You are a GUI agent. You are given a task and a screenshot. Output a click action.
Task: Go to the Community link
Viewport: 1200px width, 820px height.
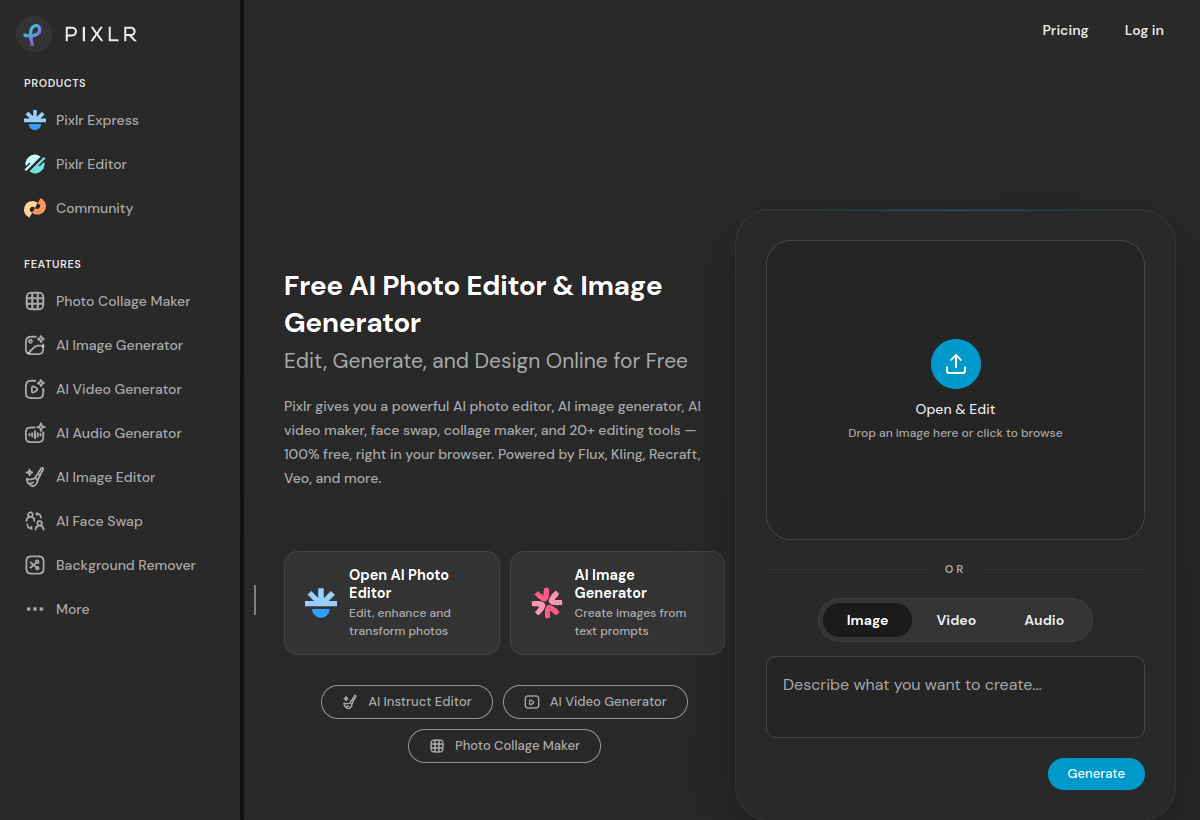click(94, 208)
